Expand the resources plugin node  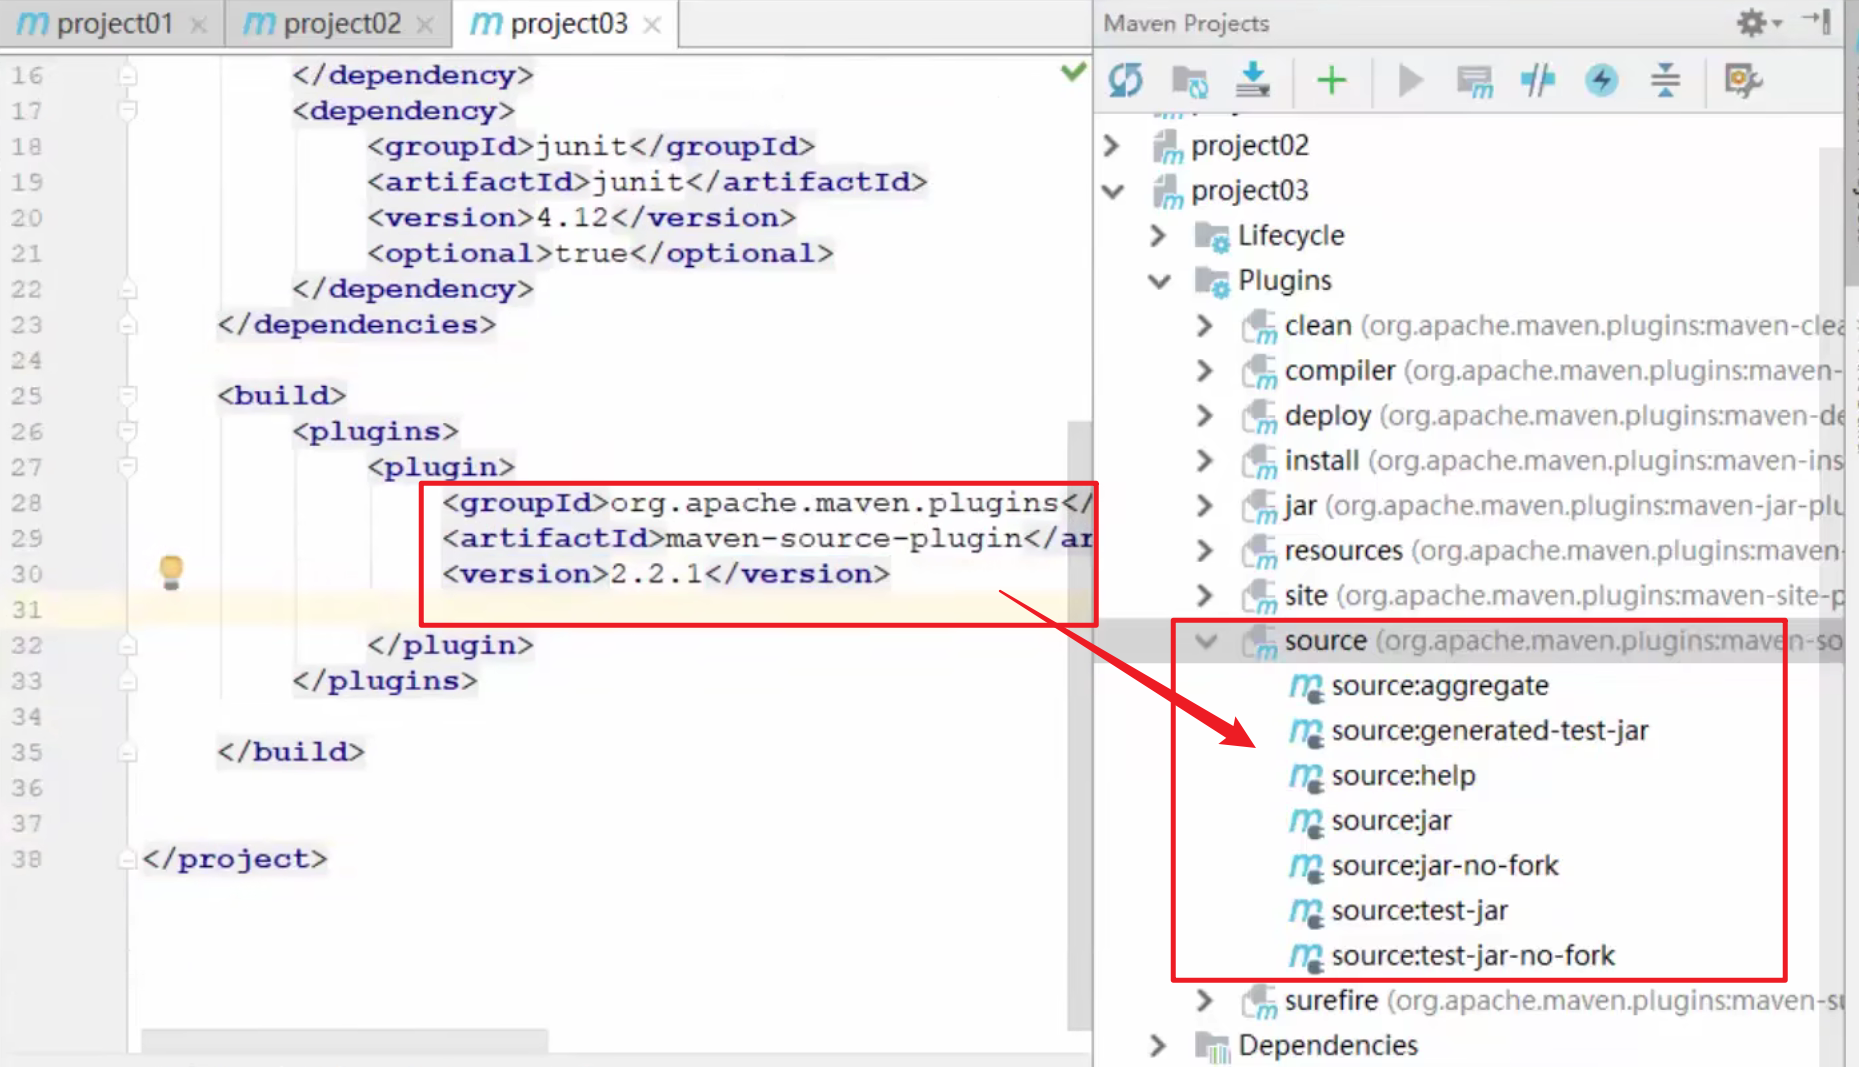pos(1205,551)
